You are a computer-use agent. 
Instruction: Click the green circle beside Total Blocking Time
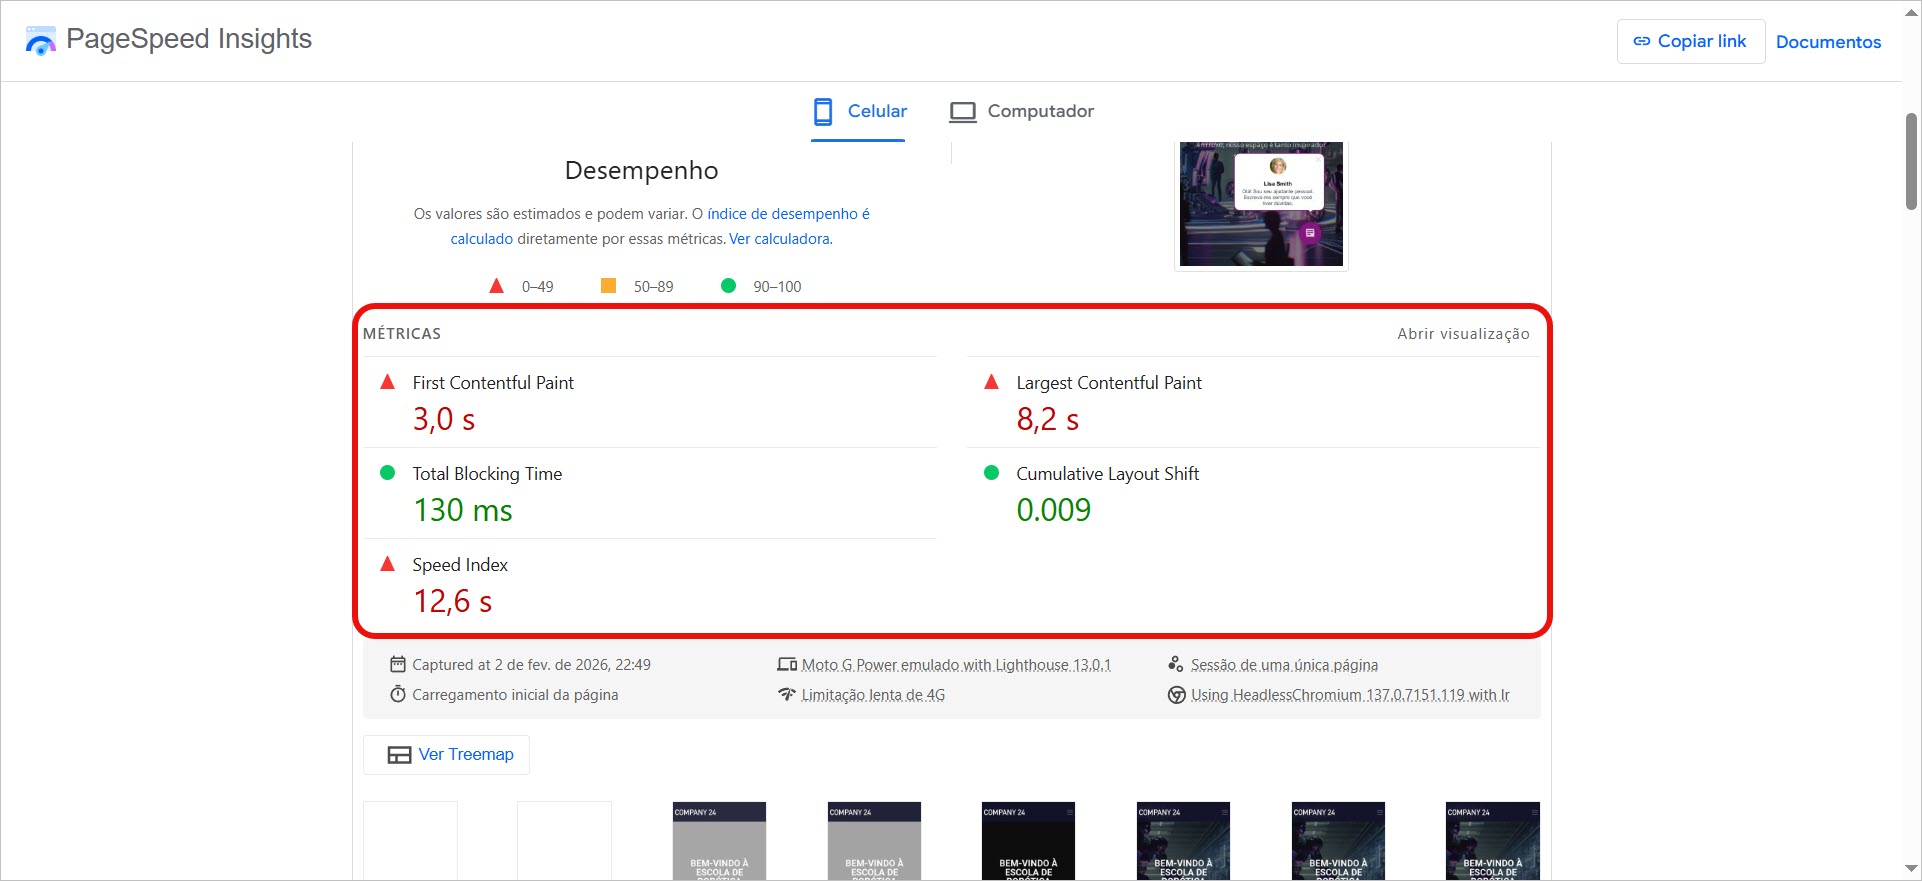388,473
